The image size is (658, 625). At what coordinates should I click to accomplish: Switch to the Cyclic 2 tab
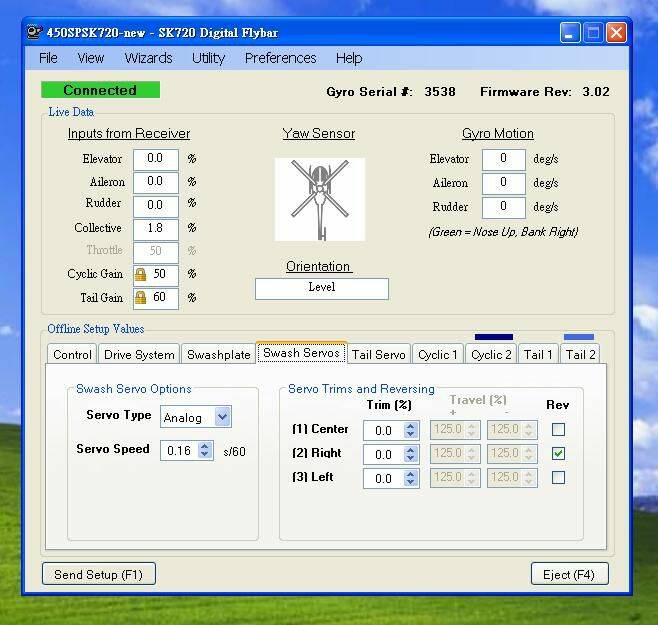tap(491, 355)
